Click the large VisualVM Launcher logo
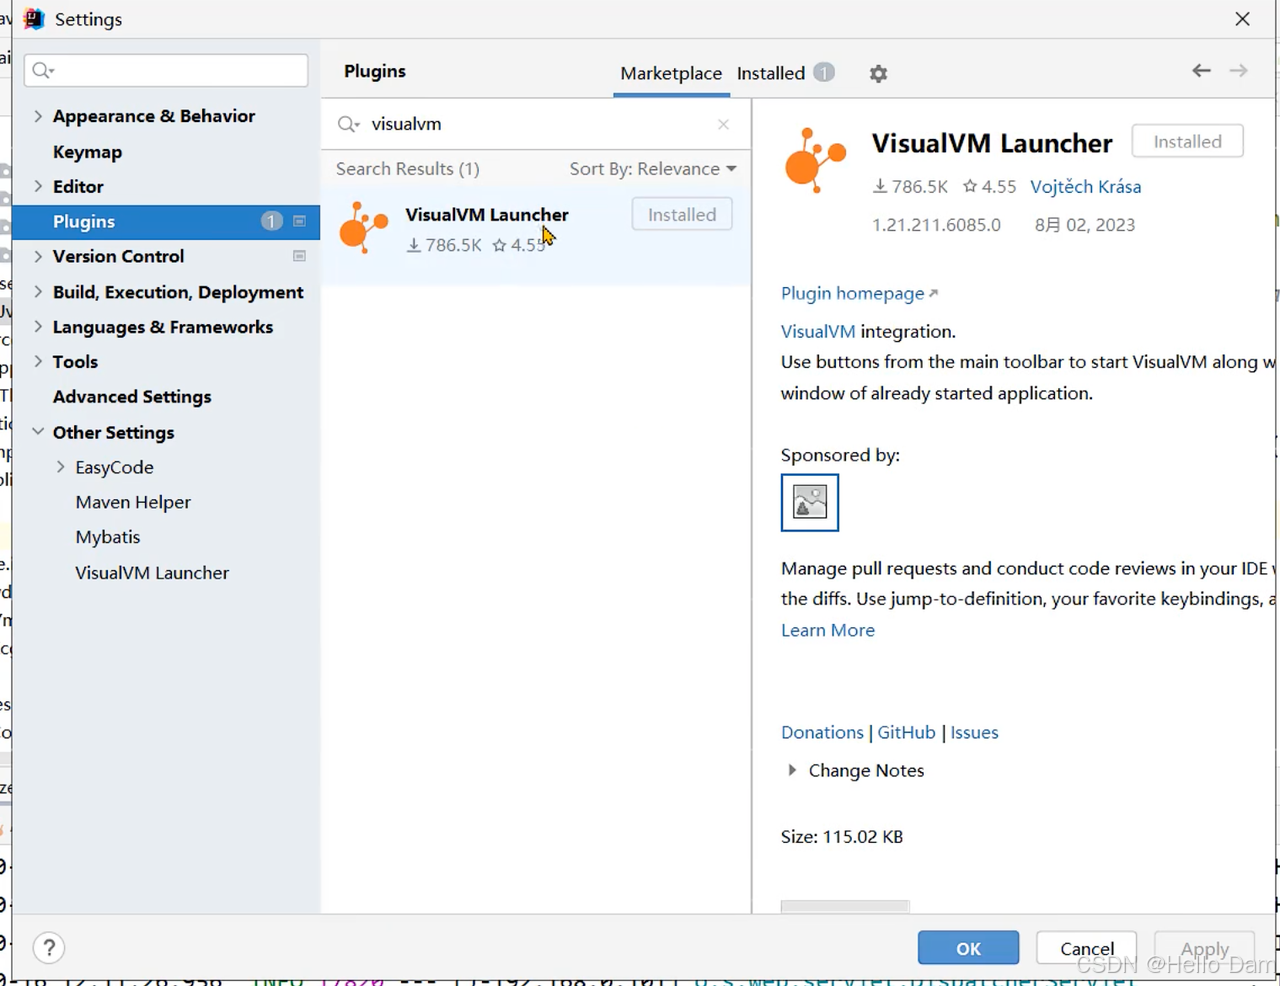Image resolution: width=1280 pixels, height=986 pixels. [x=815, y=160]
